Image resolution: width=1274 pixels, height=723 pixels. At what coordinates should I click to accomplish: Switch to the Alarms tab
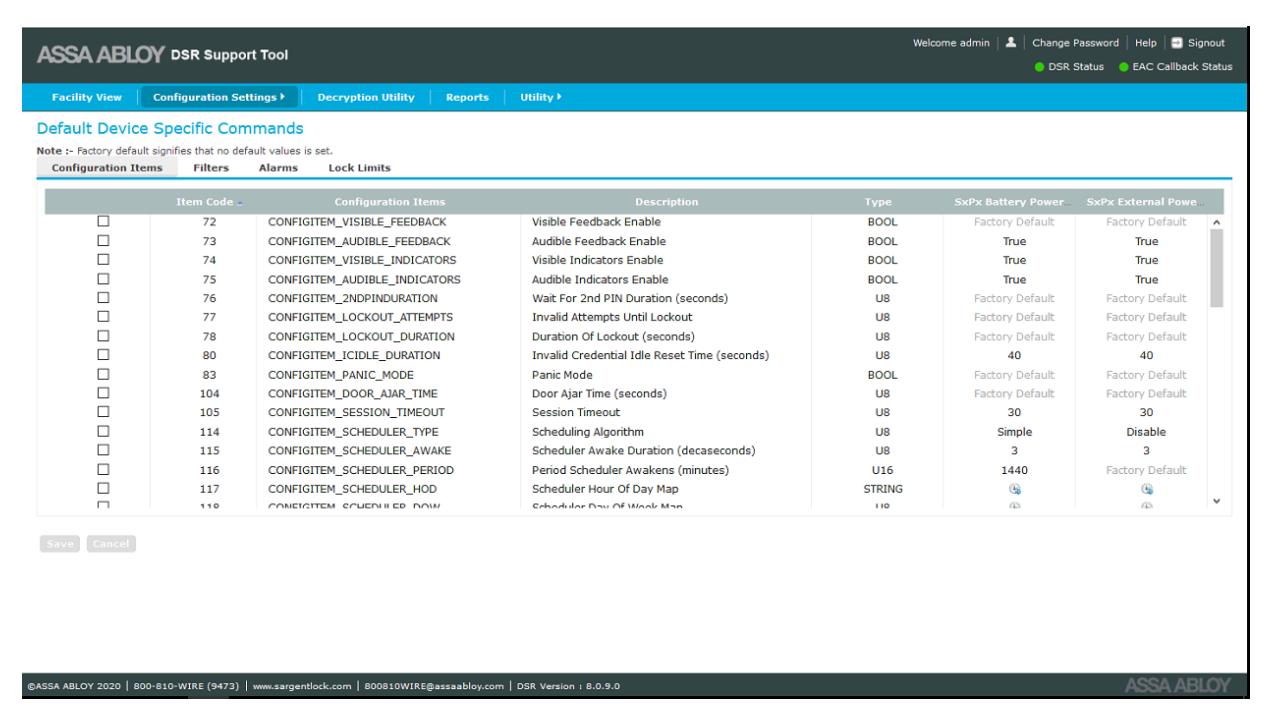pos(278,168)
